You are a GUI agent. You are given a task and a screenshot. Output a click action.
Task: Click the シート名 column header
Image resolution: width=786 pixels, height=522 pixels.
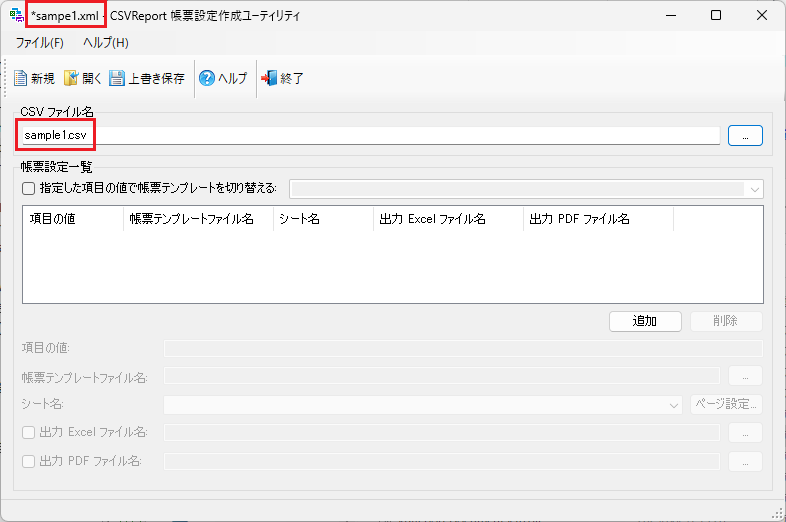coord(323,219)
